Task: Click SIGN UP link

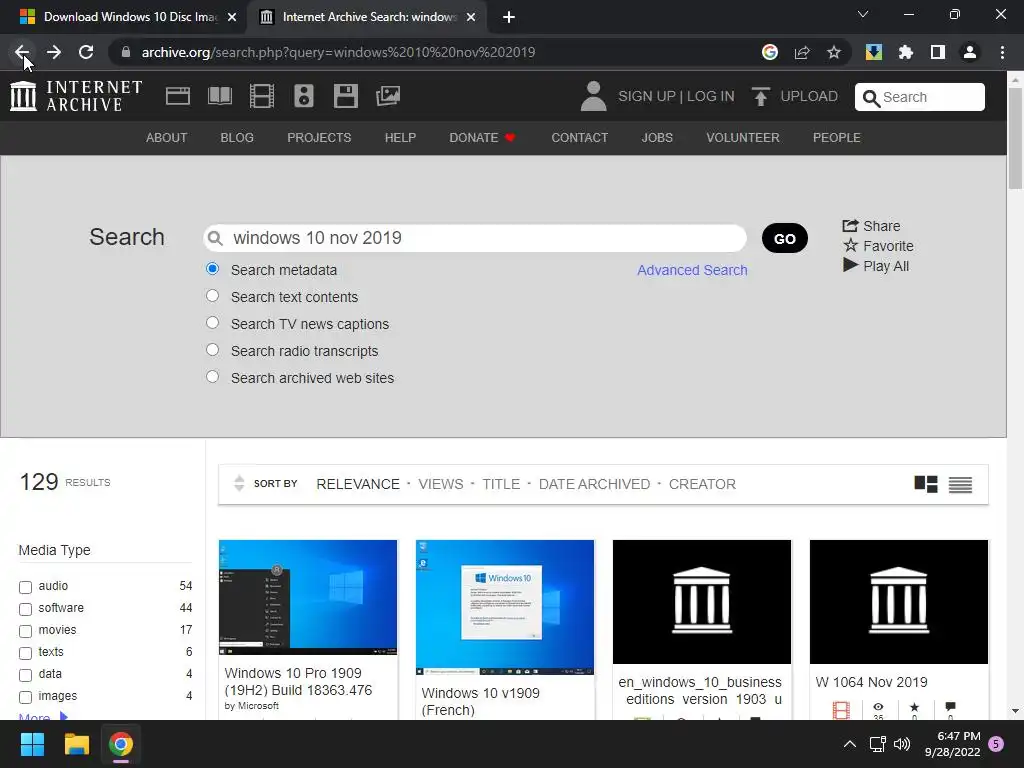Action: pos(647,96)
